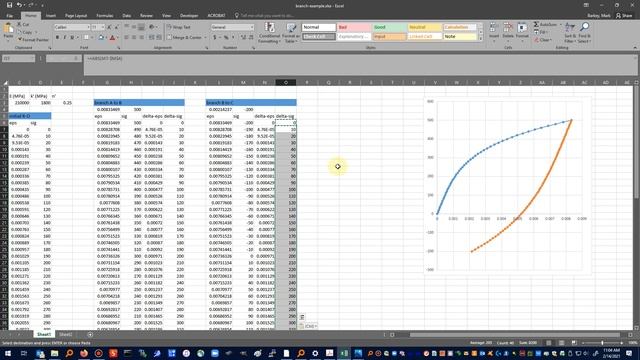
Task: Click the Increase Indent icon
Action: pos(158,38)
